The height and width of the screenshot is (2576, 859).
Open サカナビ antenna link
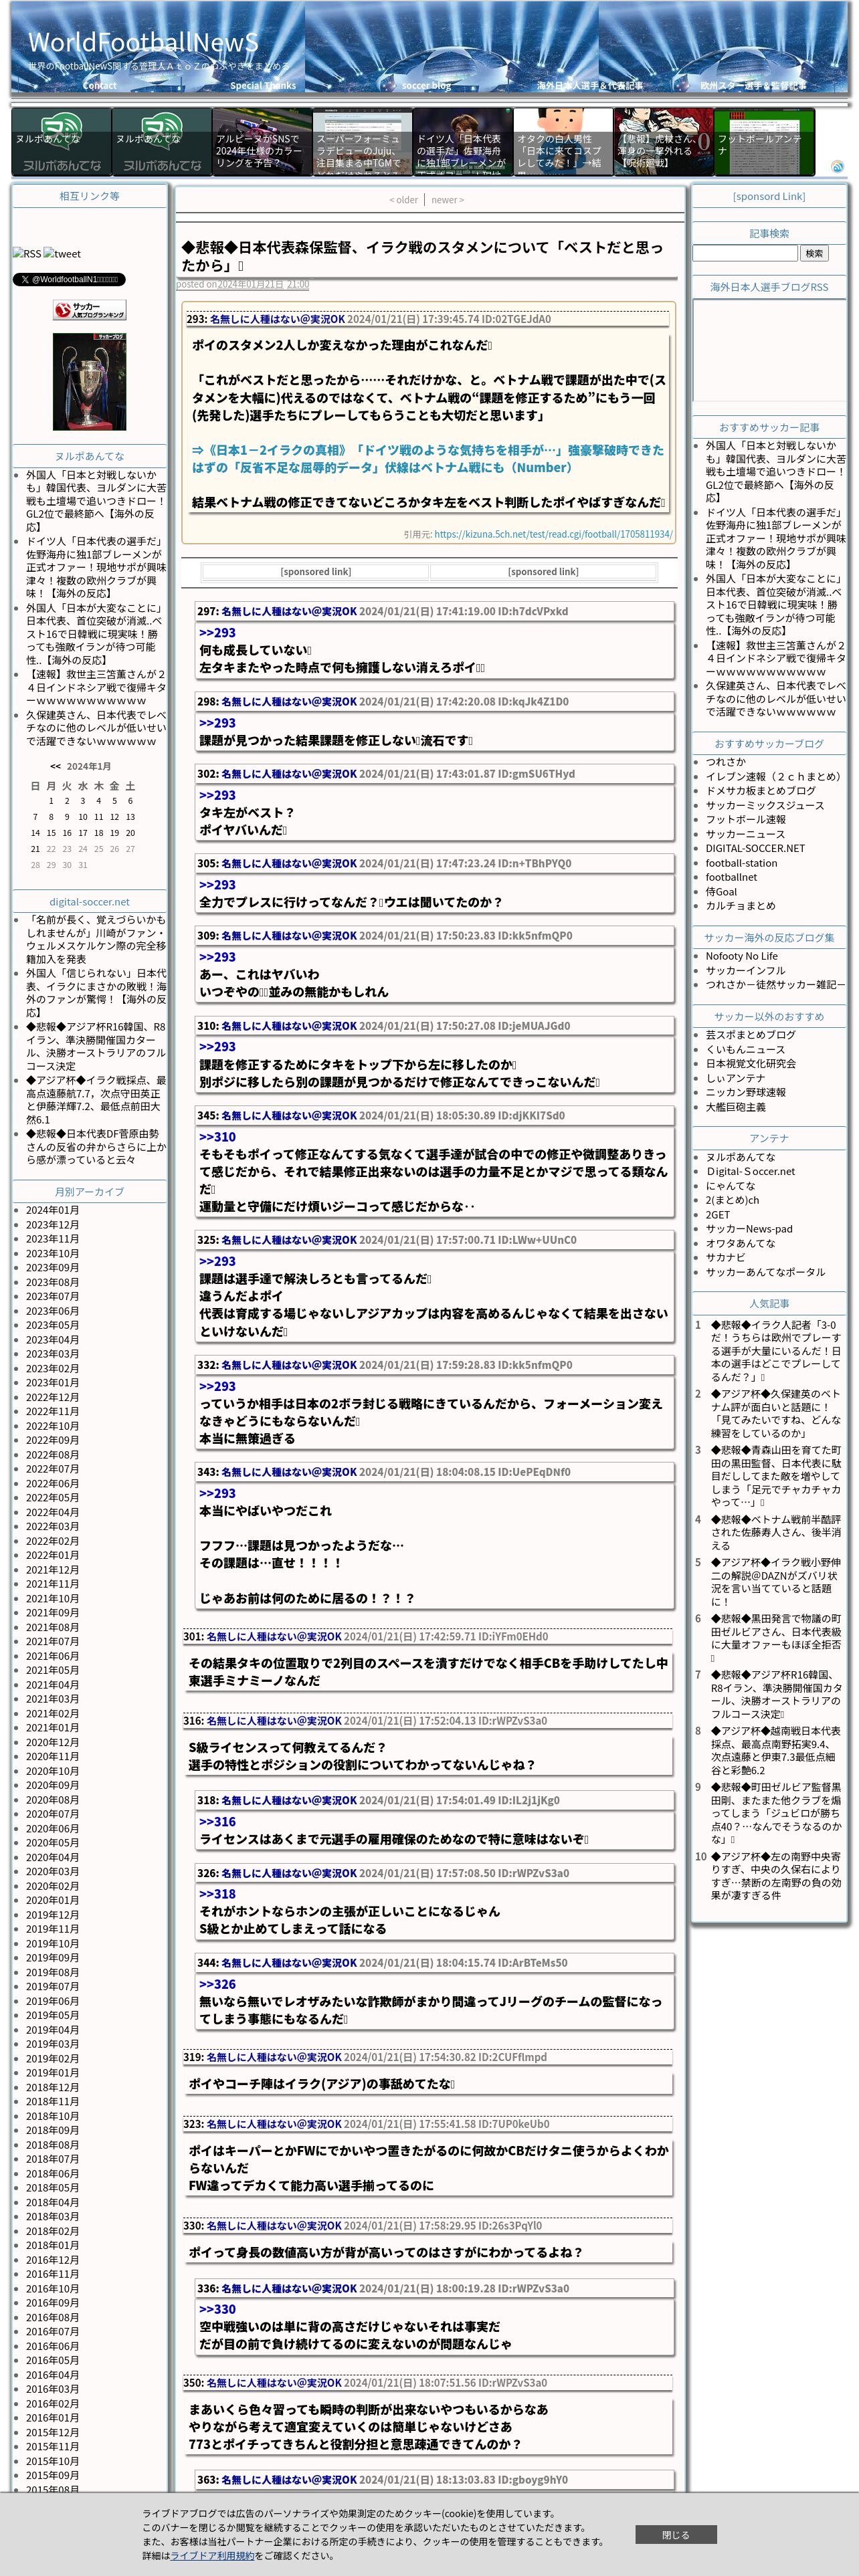click(726, 1258)
